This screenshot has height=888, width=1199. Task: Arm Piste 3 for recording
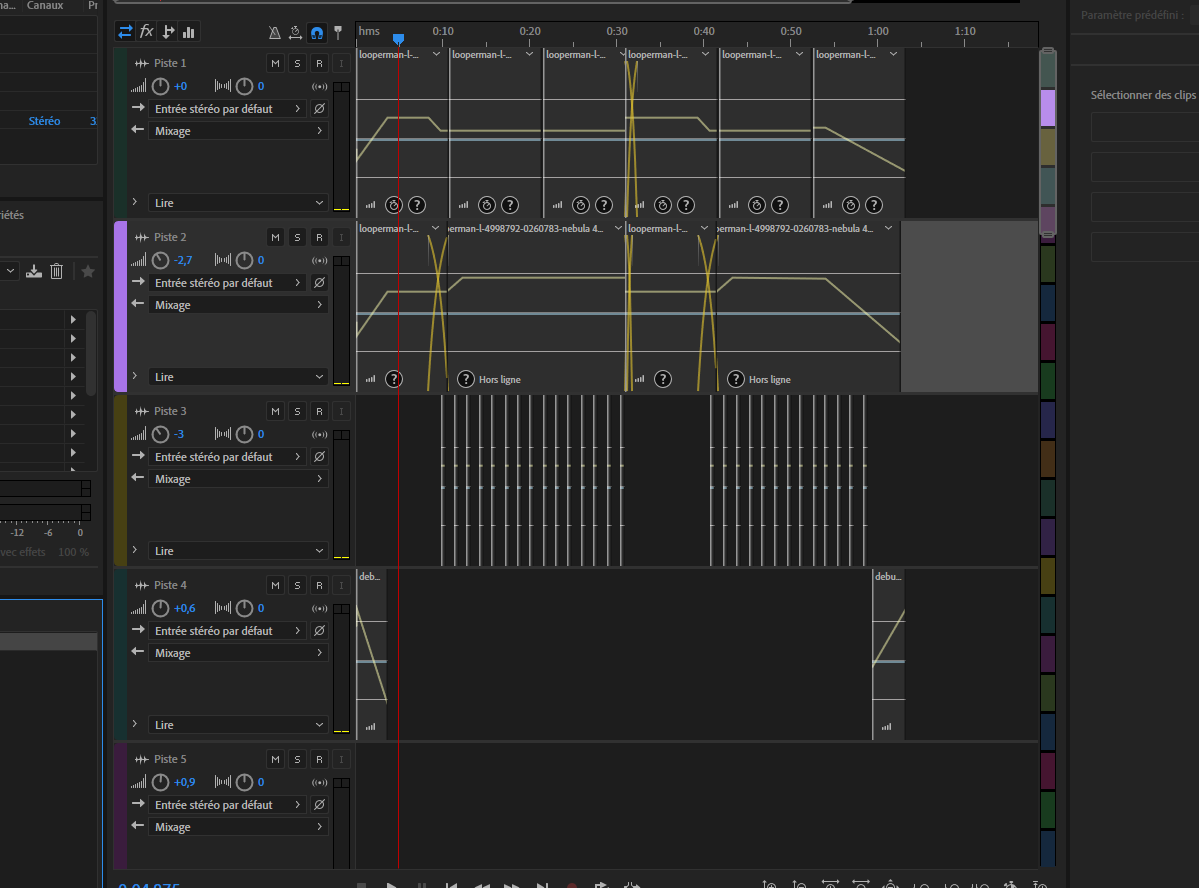[x=319, y=412]
